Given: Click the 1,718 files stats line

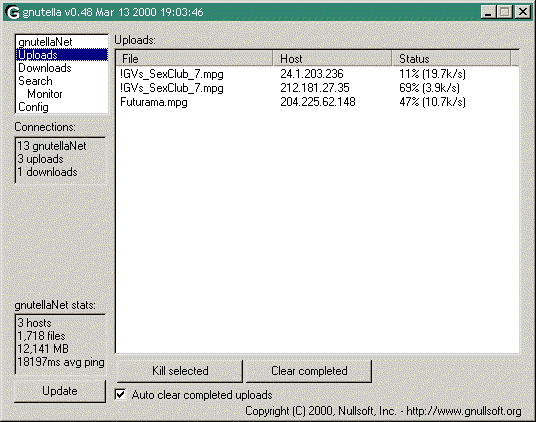Looking at the screenshot, I should (x=41, y=336).
